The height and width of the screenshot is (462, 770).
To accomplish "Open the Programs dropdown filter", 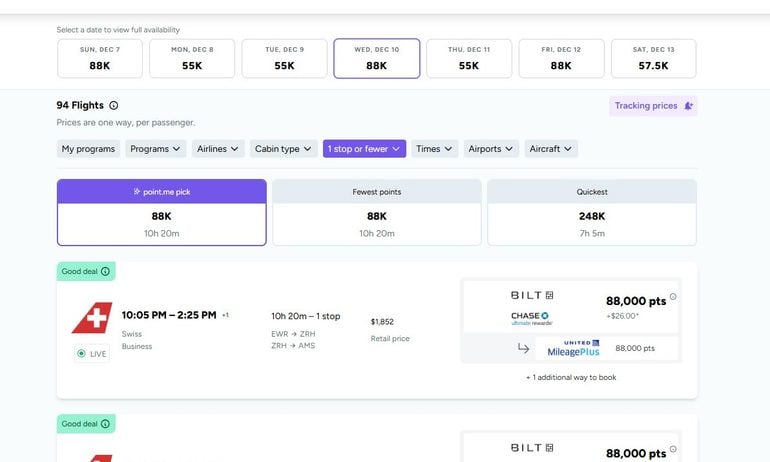I will 156,149.
